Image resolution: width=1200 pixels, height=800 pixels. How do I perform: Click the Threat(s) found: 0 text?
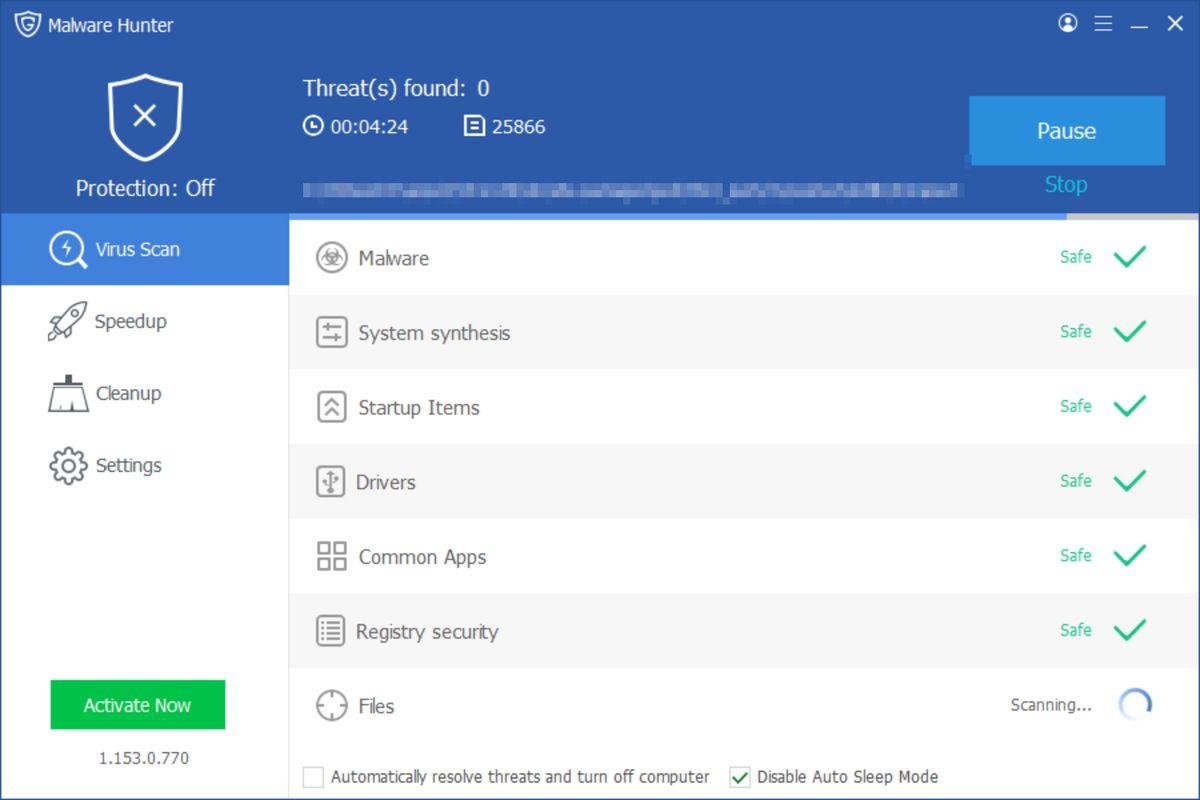[x=396, y=88]
